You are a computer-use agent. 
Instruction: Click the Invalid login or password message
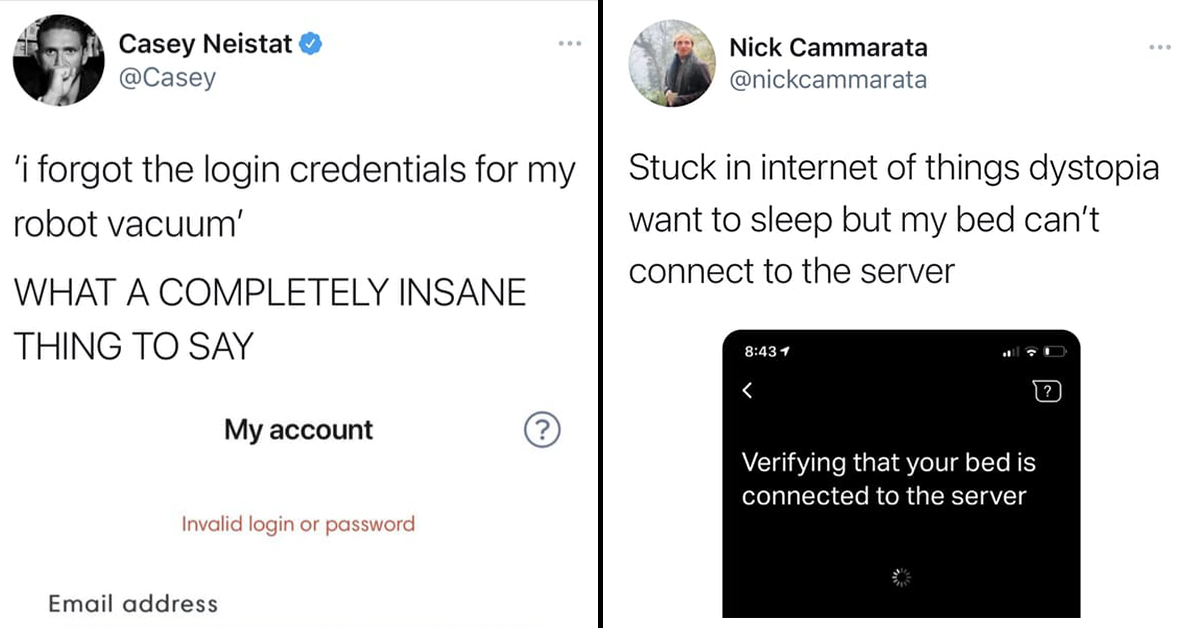click(x=298, y=523)
